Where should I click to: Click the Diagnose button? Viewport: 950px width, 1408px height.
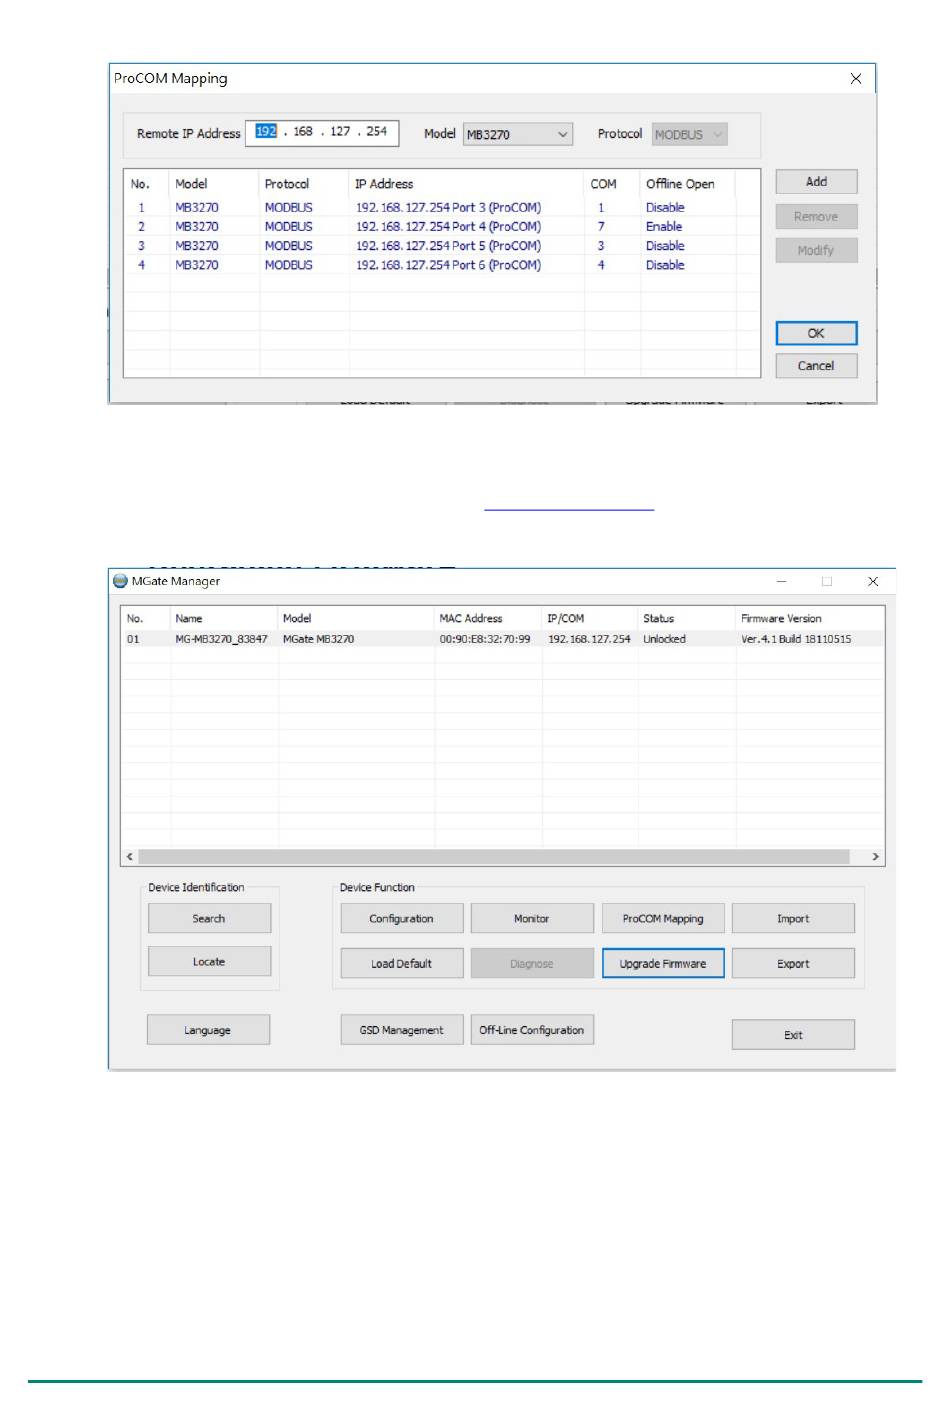[x=532, y=963]
